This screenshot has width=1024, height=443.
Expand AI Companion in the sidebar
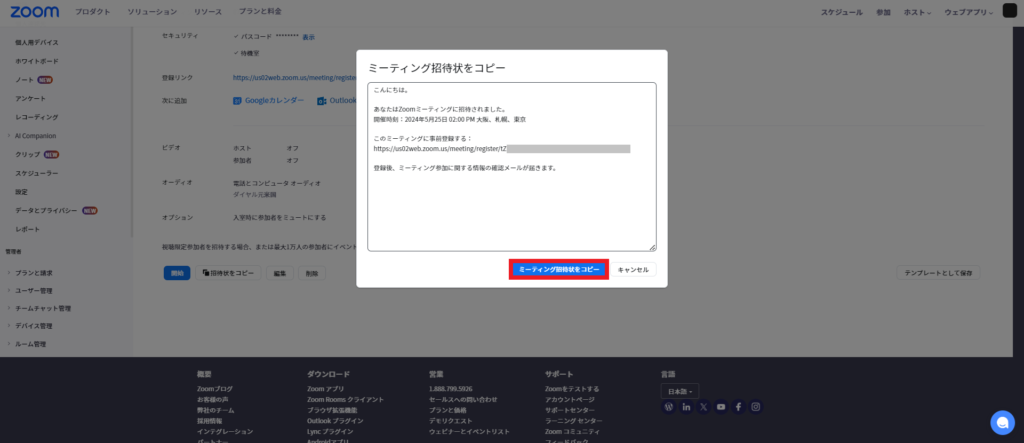(42, 135)
